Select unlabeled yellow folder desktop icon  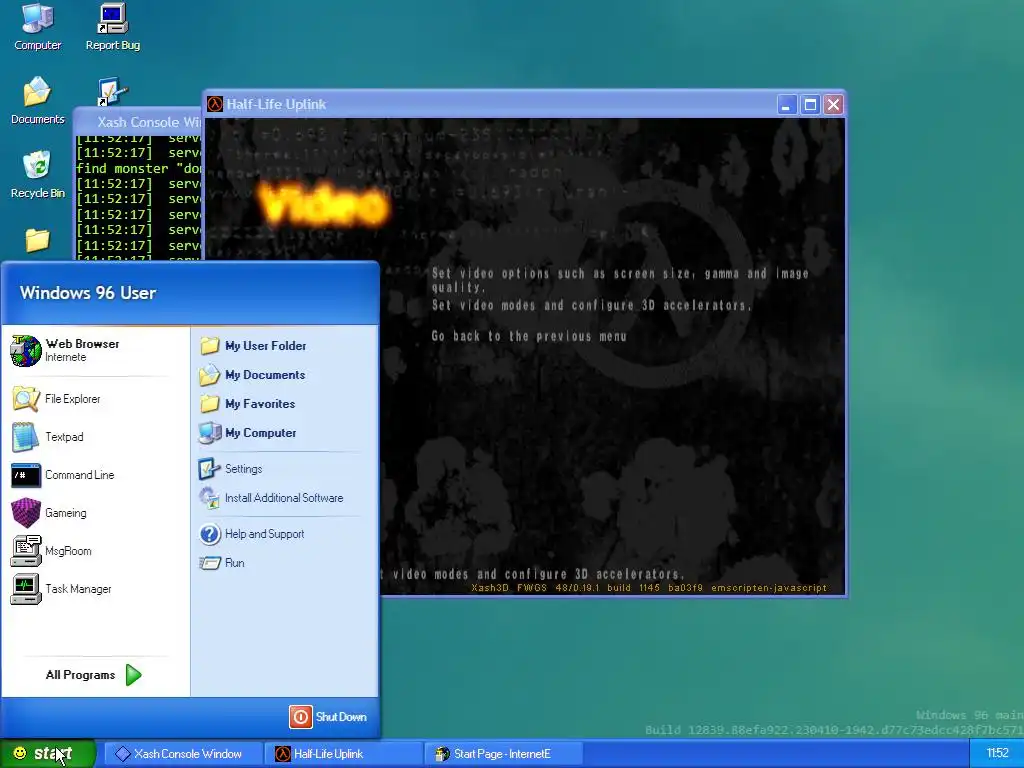[x=37, y=240]
